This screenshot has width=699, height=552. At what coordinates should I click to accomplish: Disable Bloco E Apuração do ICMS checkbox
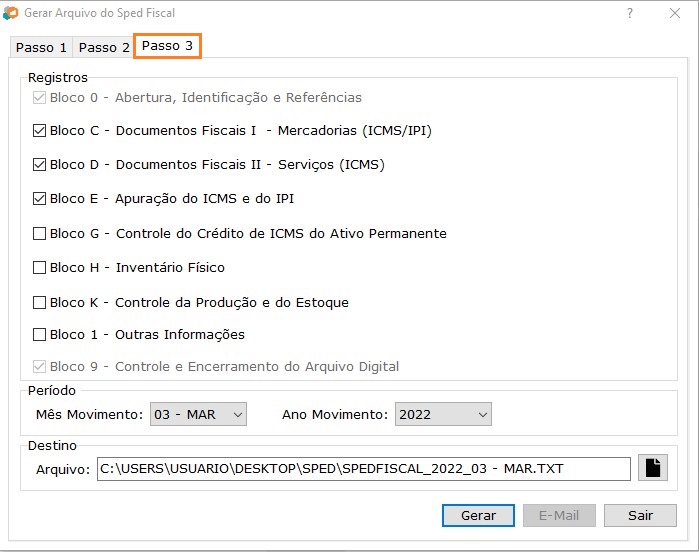coord(40,198)
